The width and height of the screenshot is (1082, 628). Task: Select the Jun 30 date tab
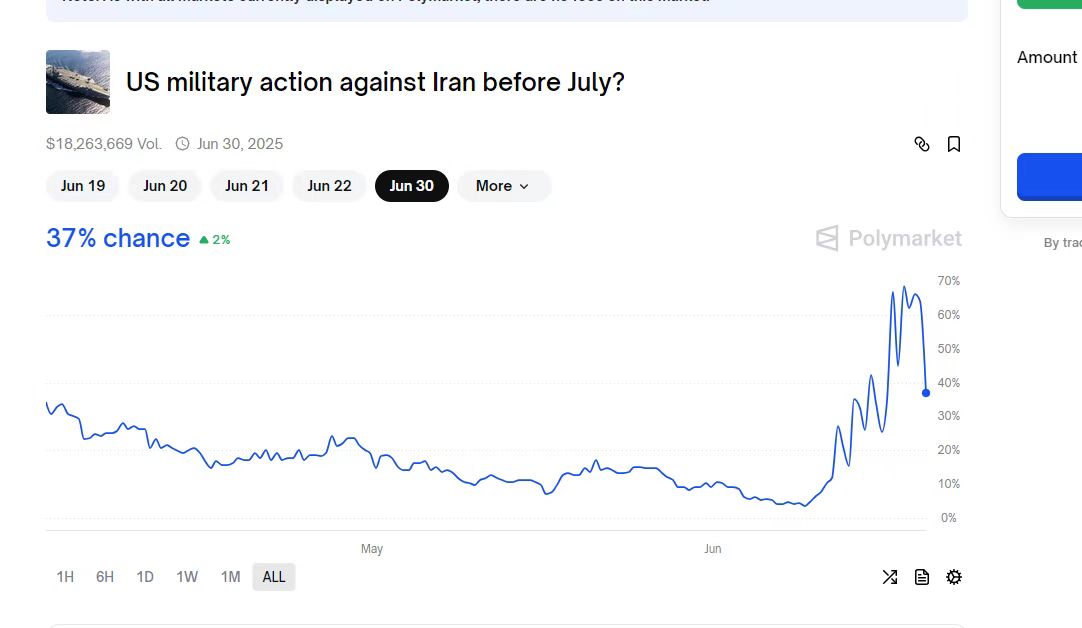pos(411,186)
